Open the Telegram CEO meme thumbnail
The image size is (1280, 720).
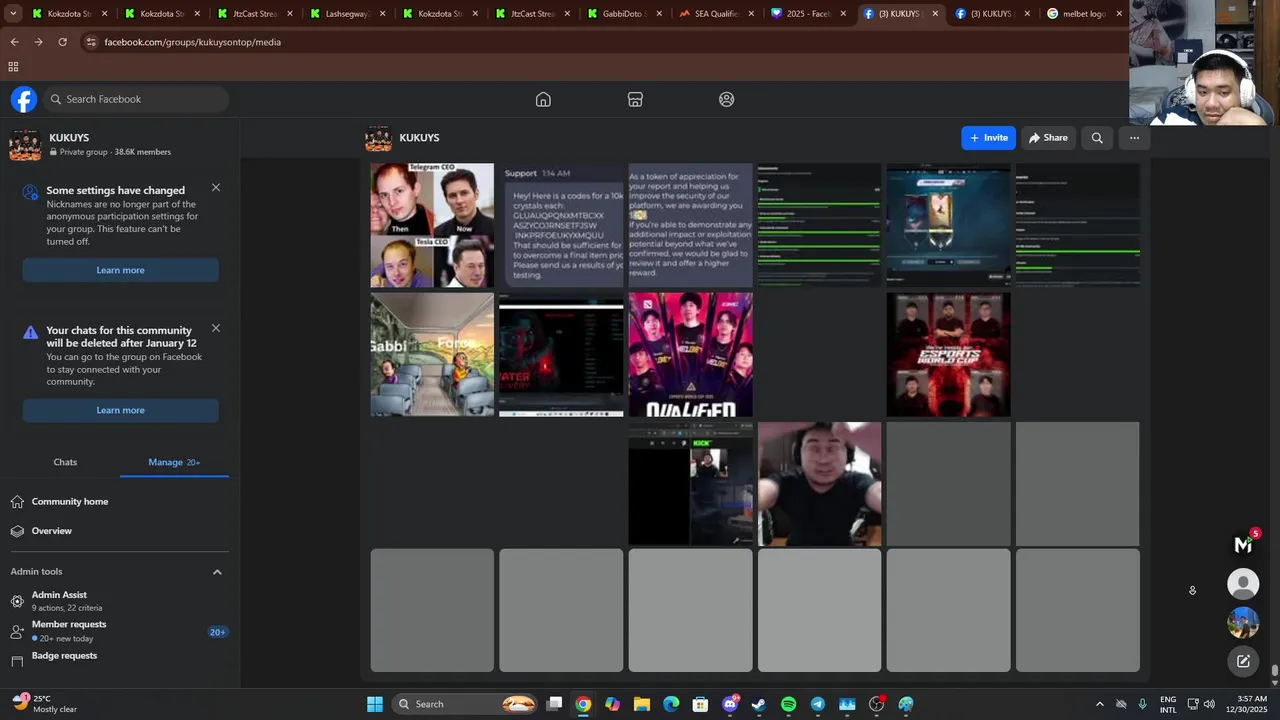[x=432, y=225]
